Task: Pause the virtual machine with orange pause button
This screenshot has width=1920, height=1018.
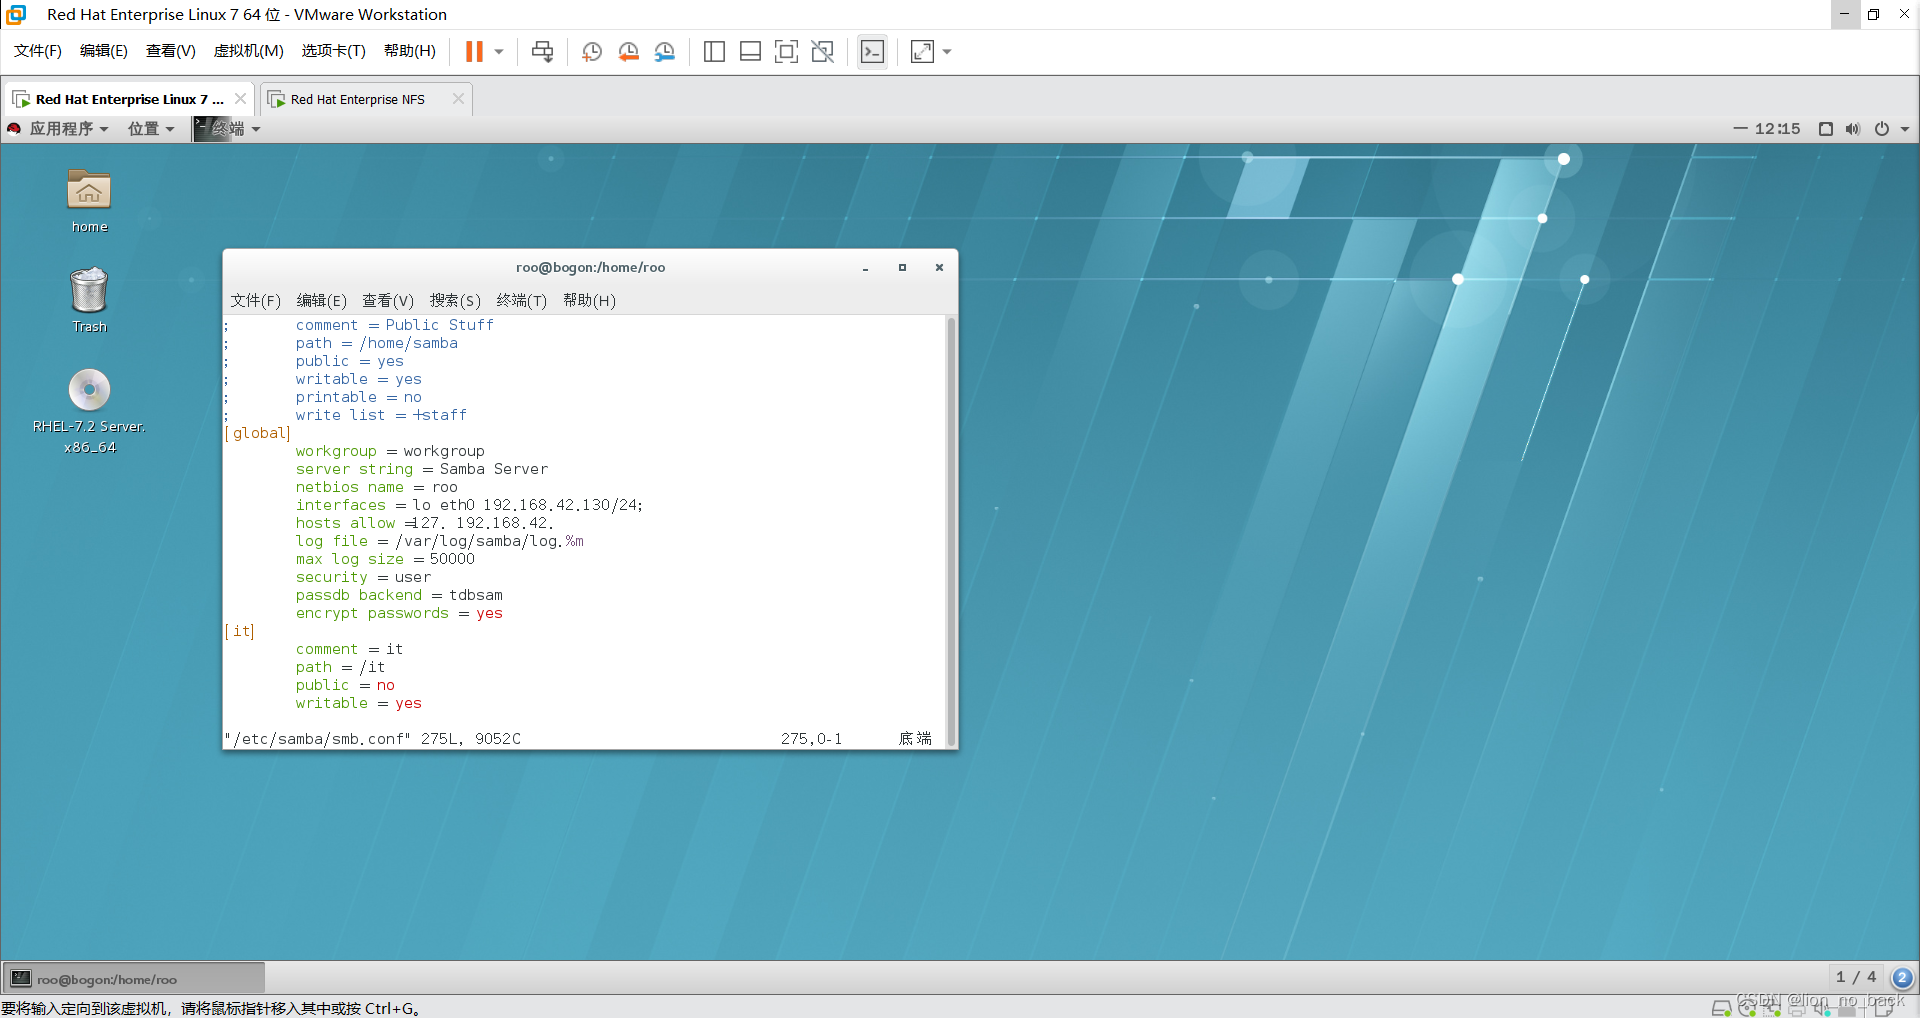Action: pos(474,51)
